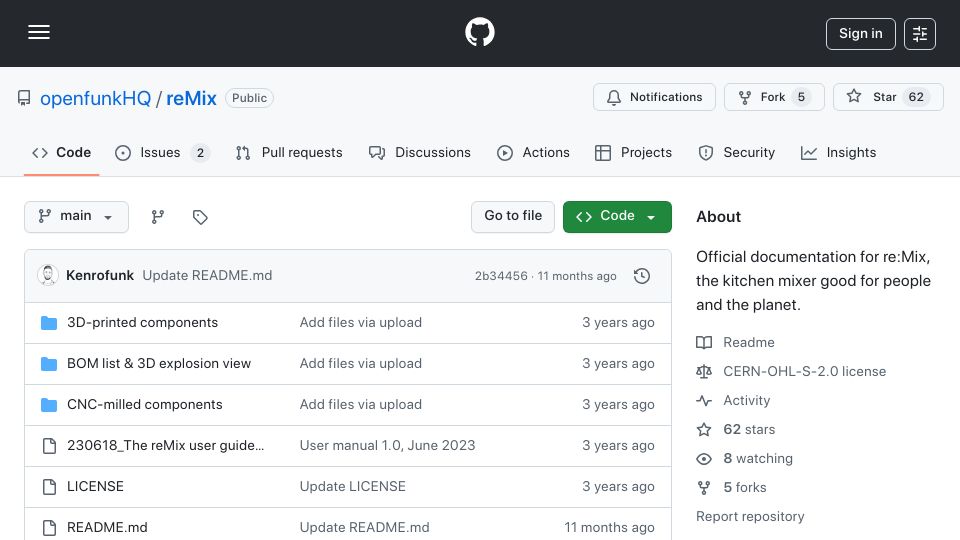View branches via the branch icon
960x540 pixels.
click(158, 217)
